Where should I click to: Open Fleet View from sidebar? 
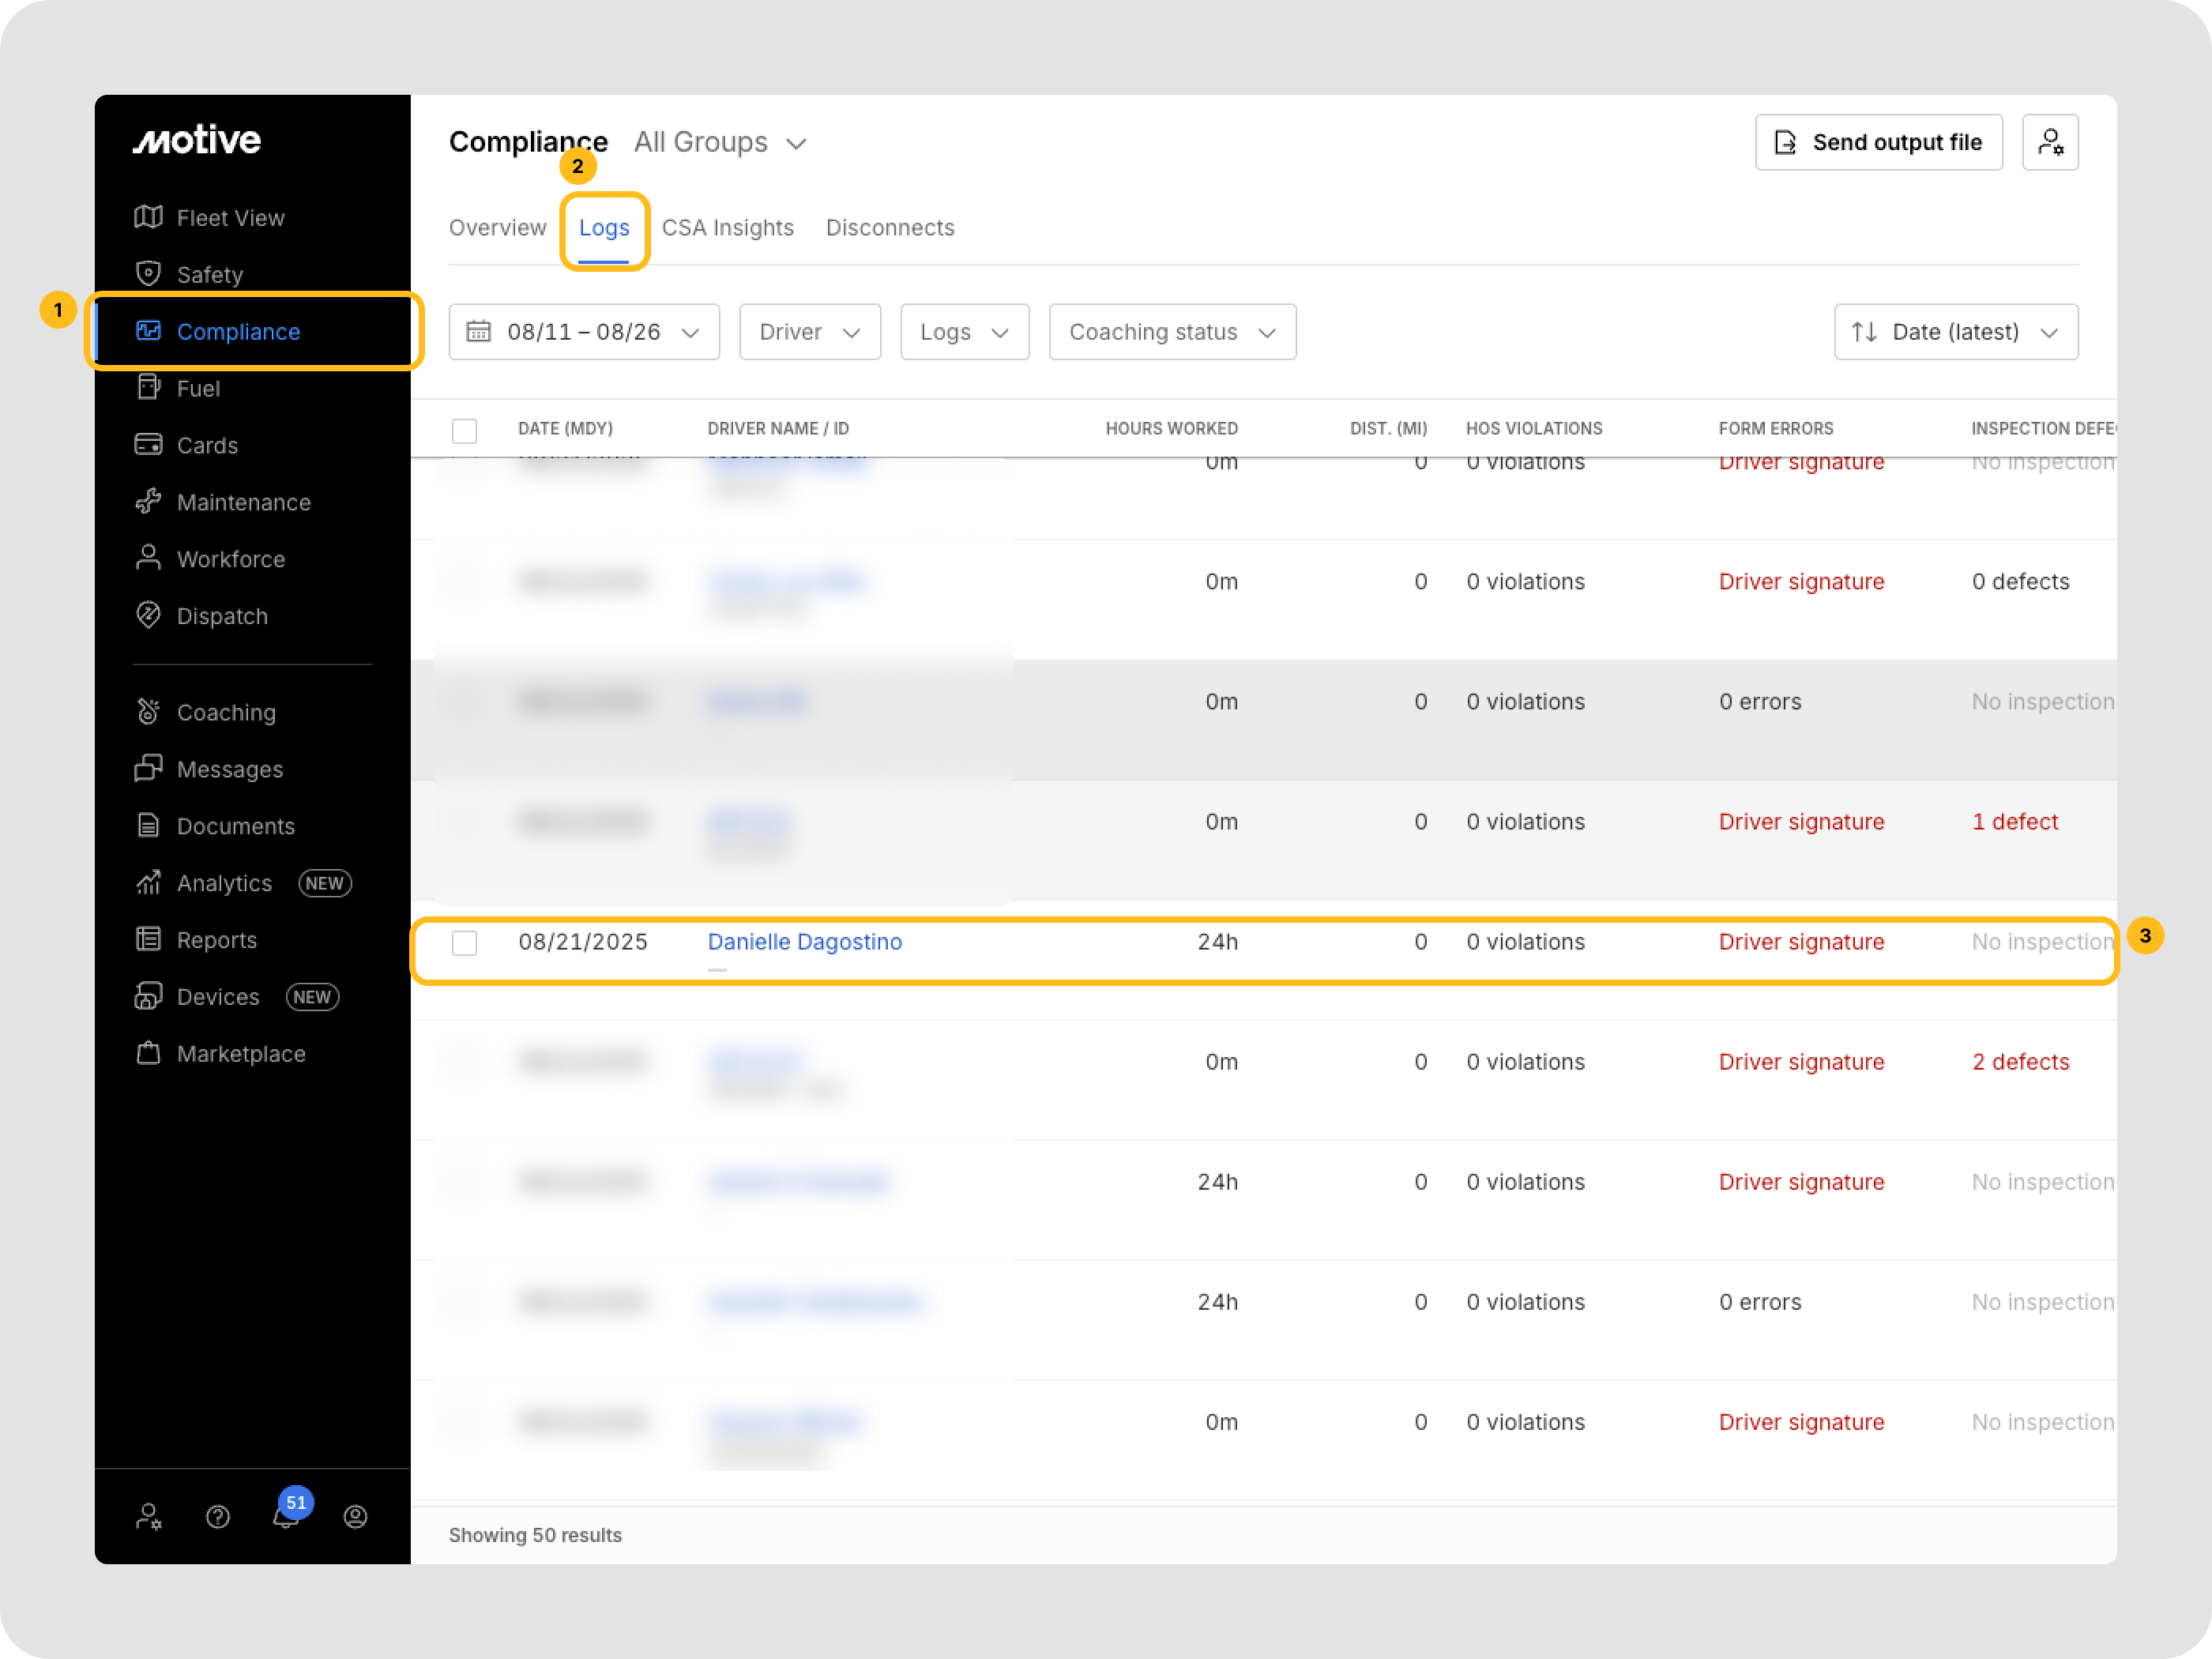pyautogui.click(x=230, y=218)
